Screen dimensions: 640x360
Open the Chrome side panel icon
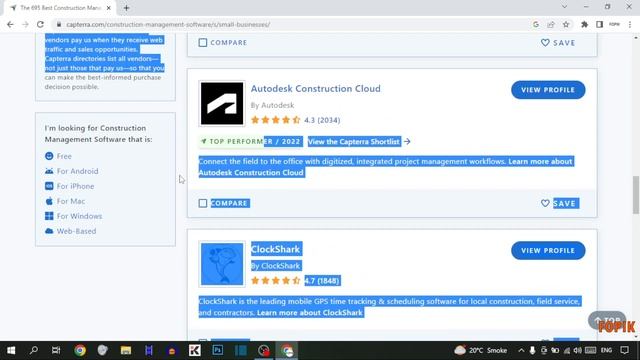pyautogui.click(x=599, y=24)
